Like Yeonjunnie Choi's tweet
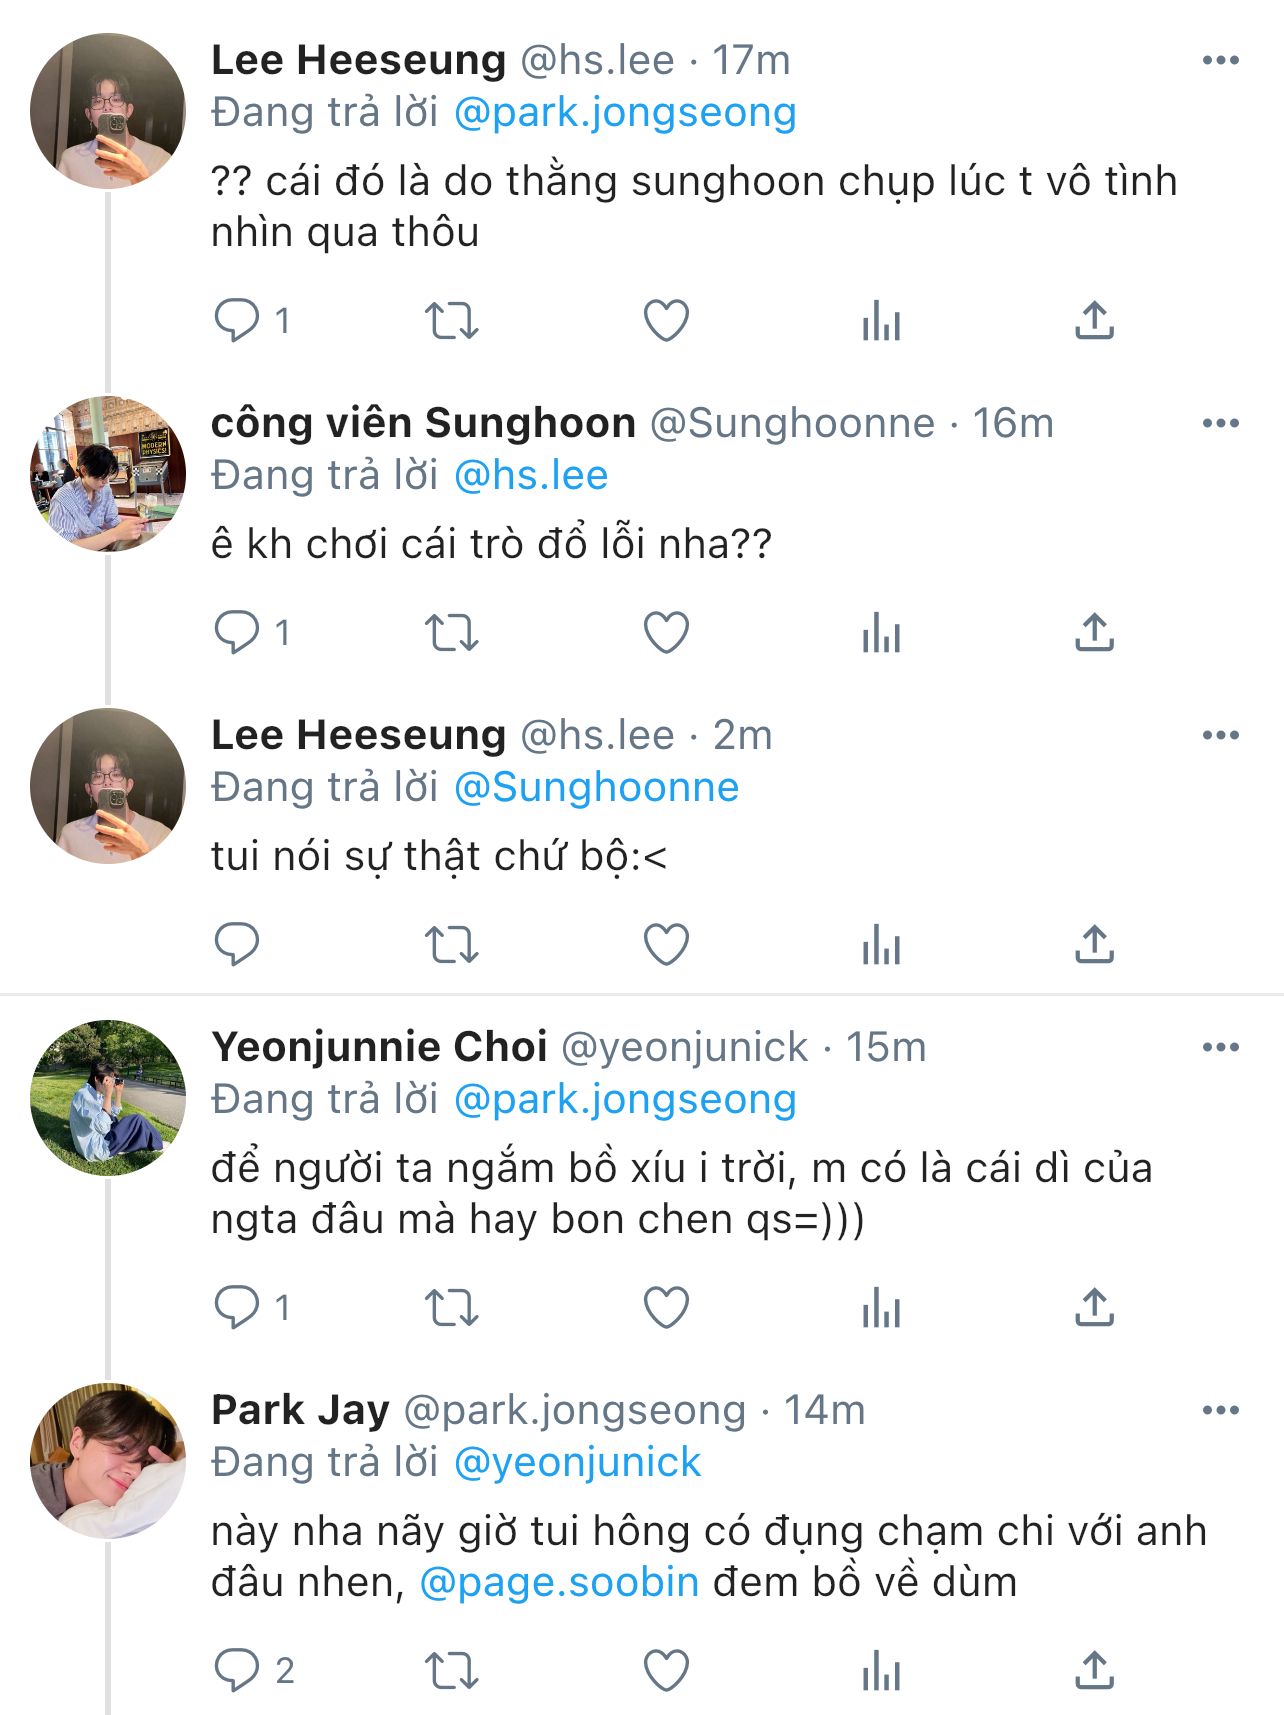1284x1715 pixels. 666,1308
